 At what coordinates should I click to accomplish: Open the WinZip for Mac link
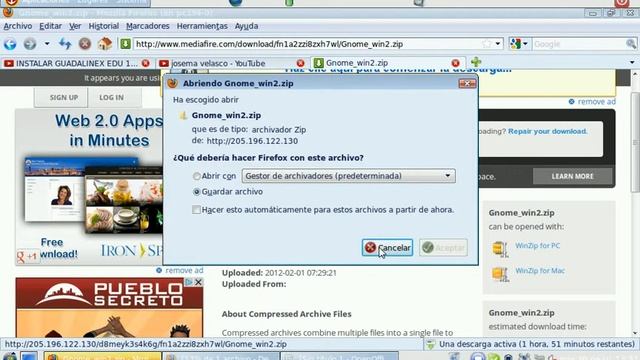[540, 271]
